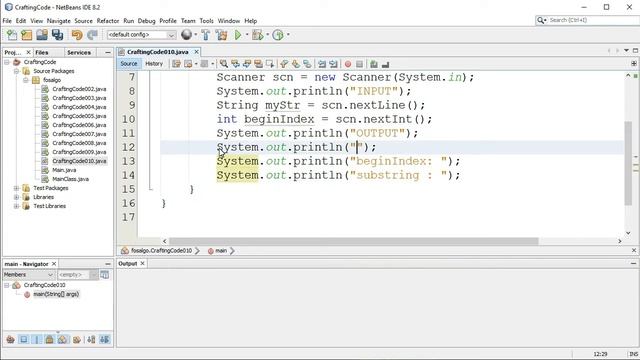The image size is (640, 360).
Task: Toggle Show Fields filter in Navigator
Action: [24, 340]
